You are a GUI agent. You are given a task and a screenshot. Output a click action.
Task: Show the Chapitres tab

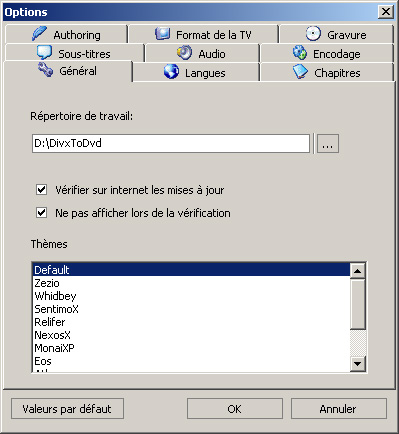327,72
